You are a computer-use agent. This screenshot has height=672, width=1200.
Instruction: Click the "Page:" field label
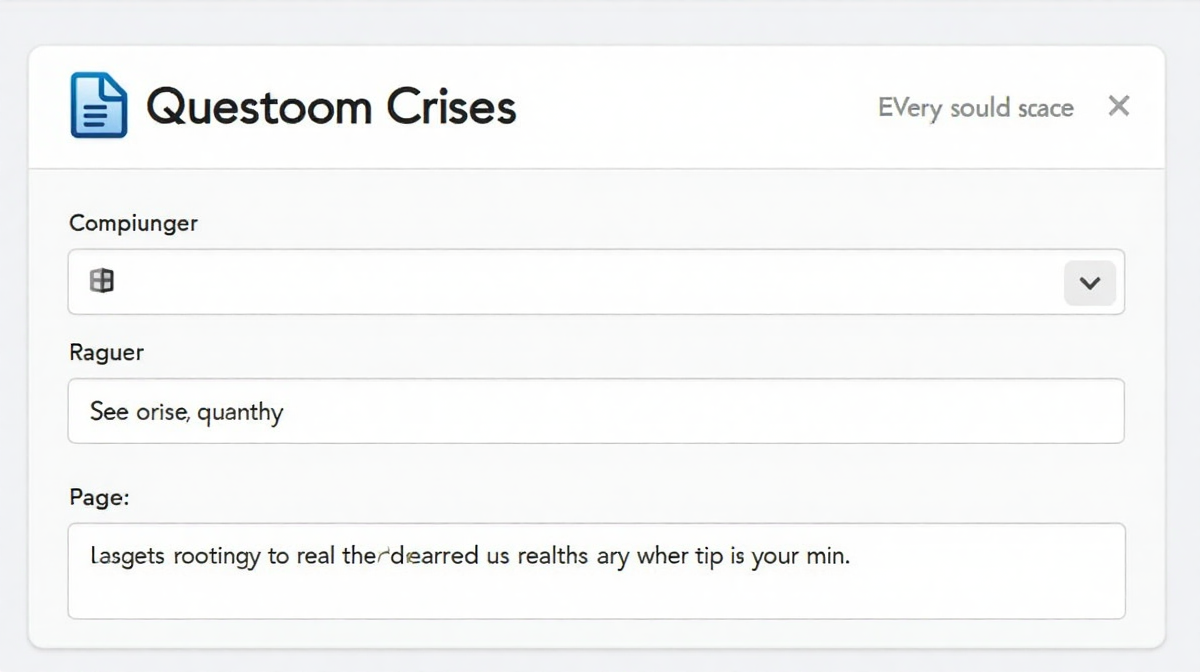pyautogui.click(x=99, y=497)
